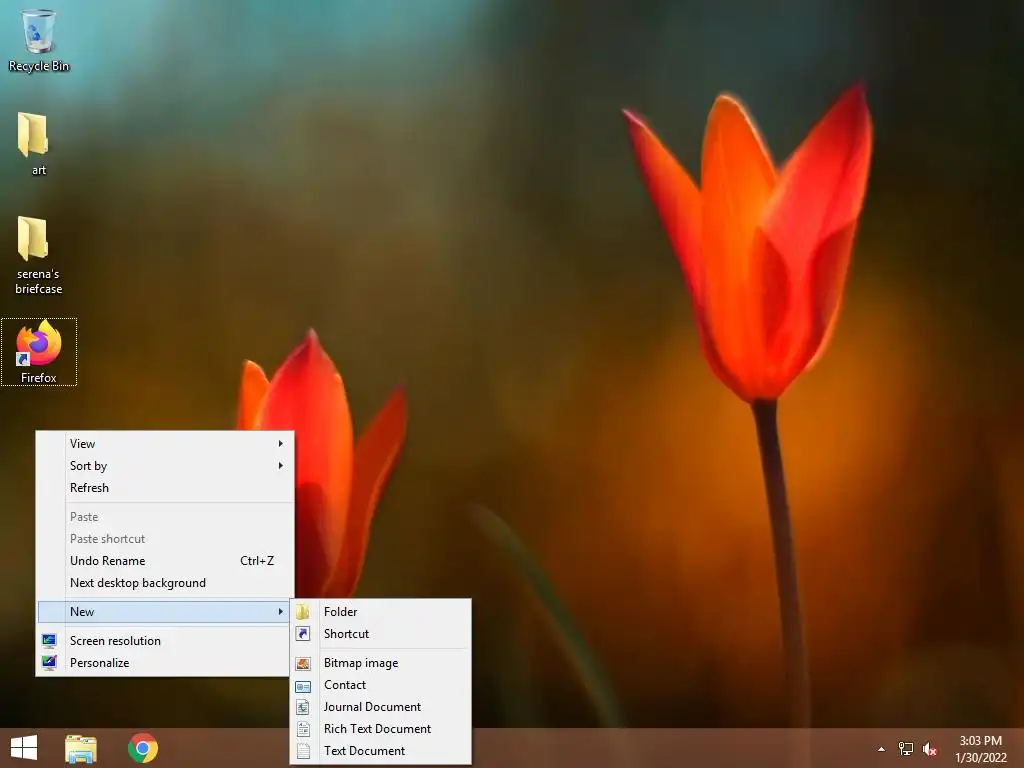
Task: Click the Shortcut arrow icon in submenu
Action: click(x=303, y=634)
